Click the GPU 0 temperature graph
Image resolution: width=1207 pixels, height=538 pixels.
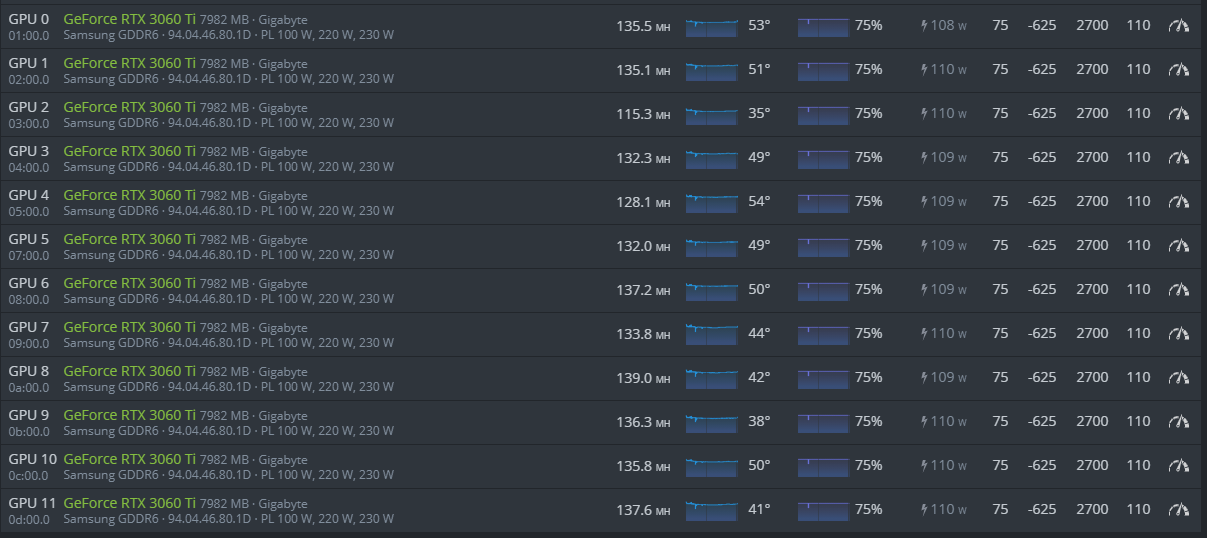point(711,26)
